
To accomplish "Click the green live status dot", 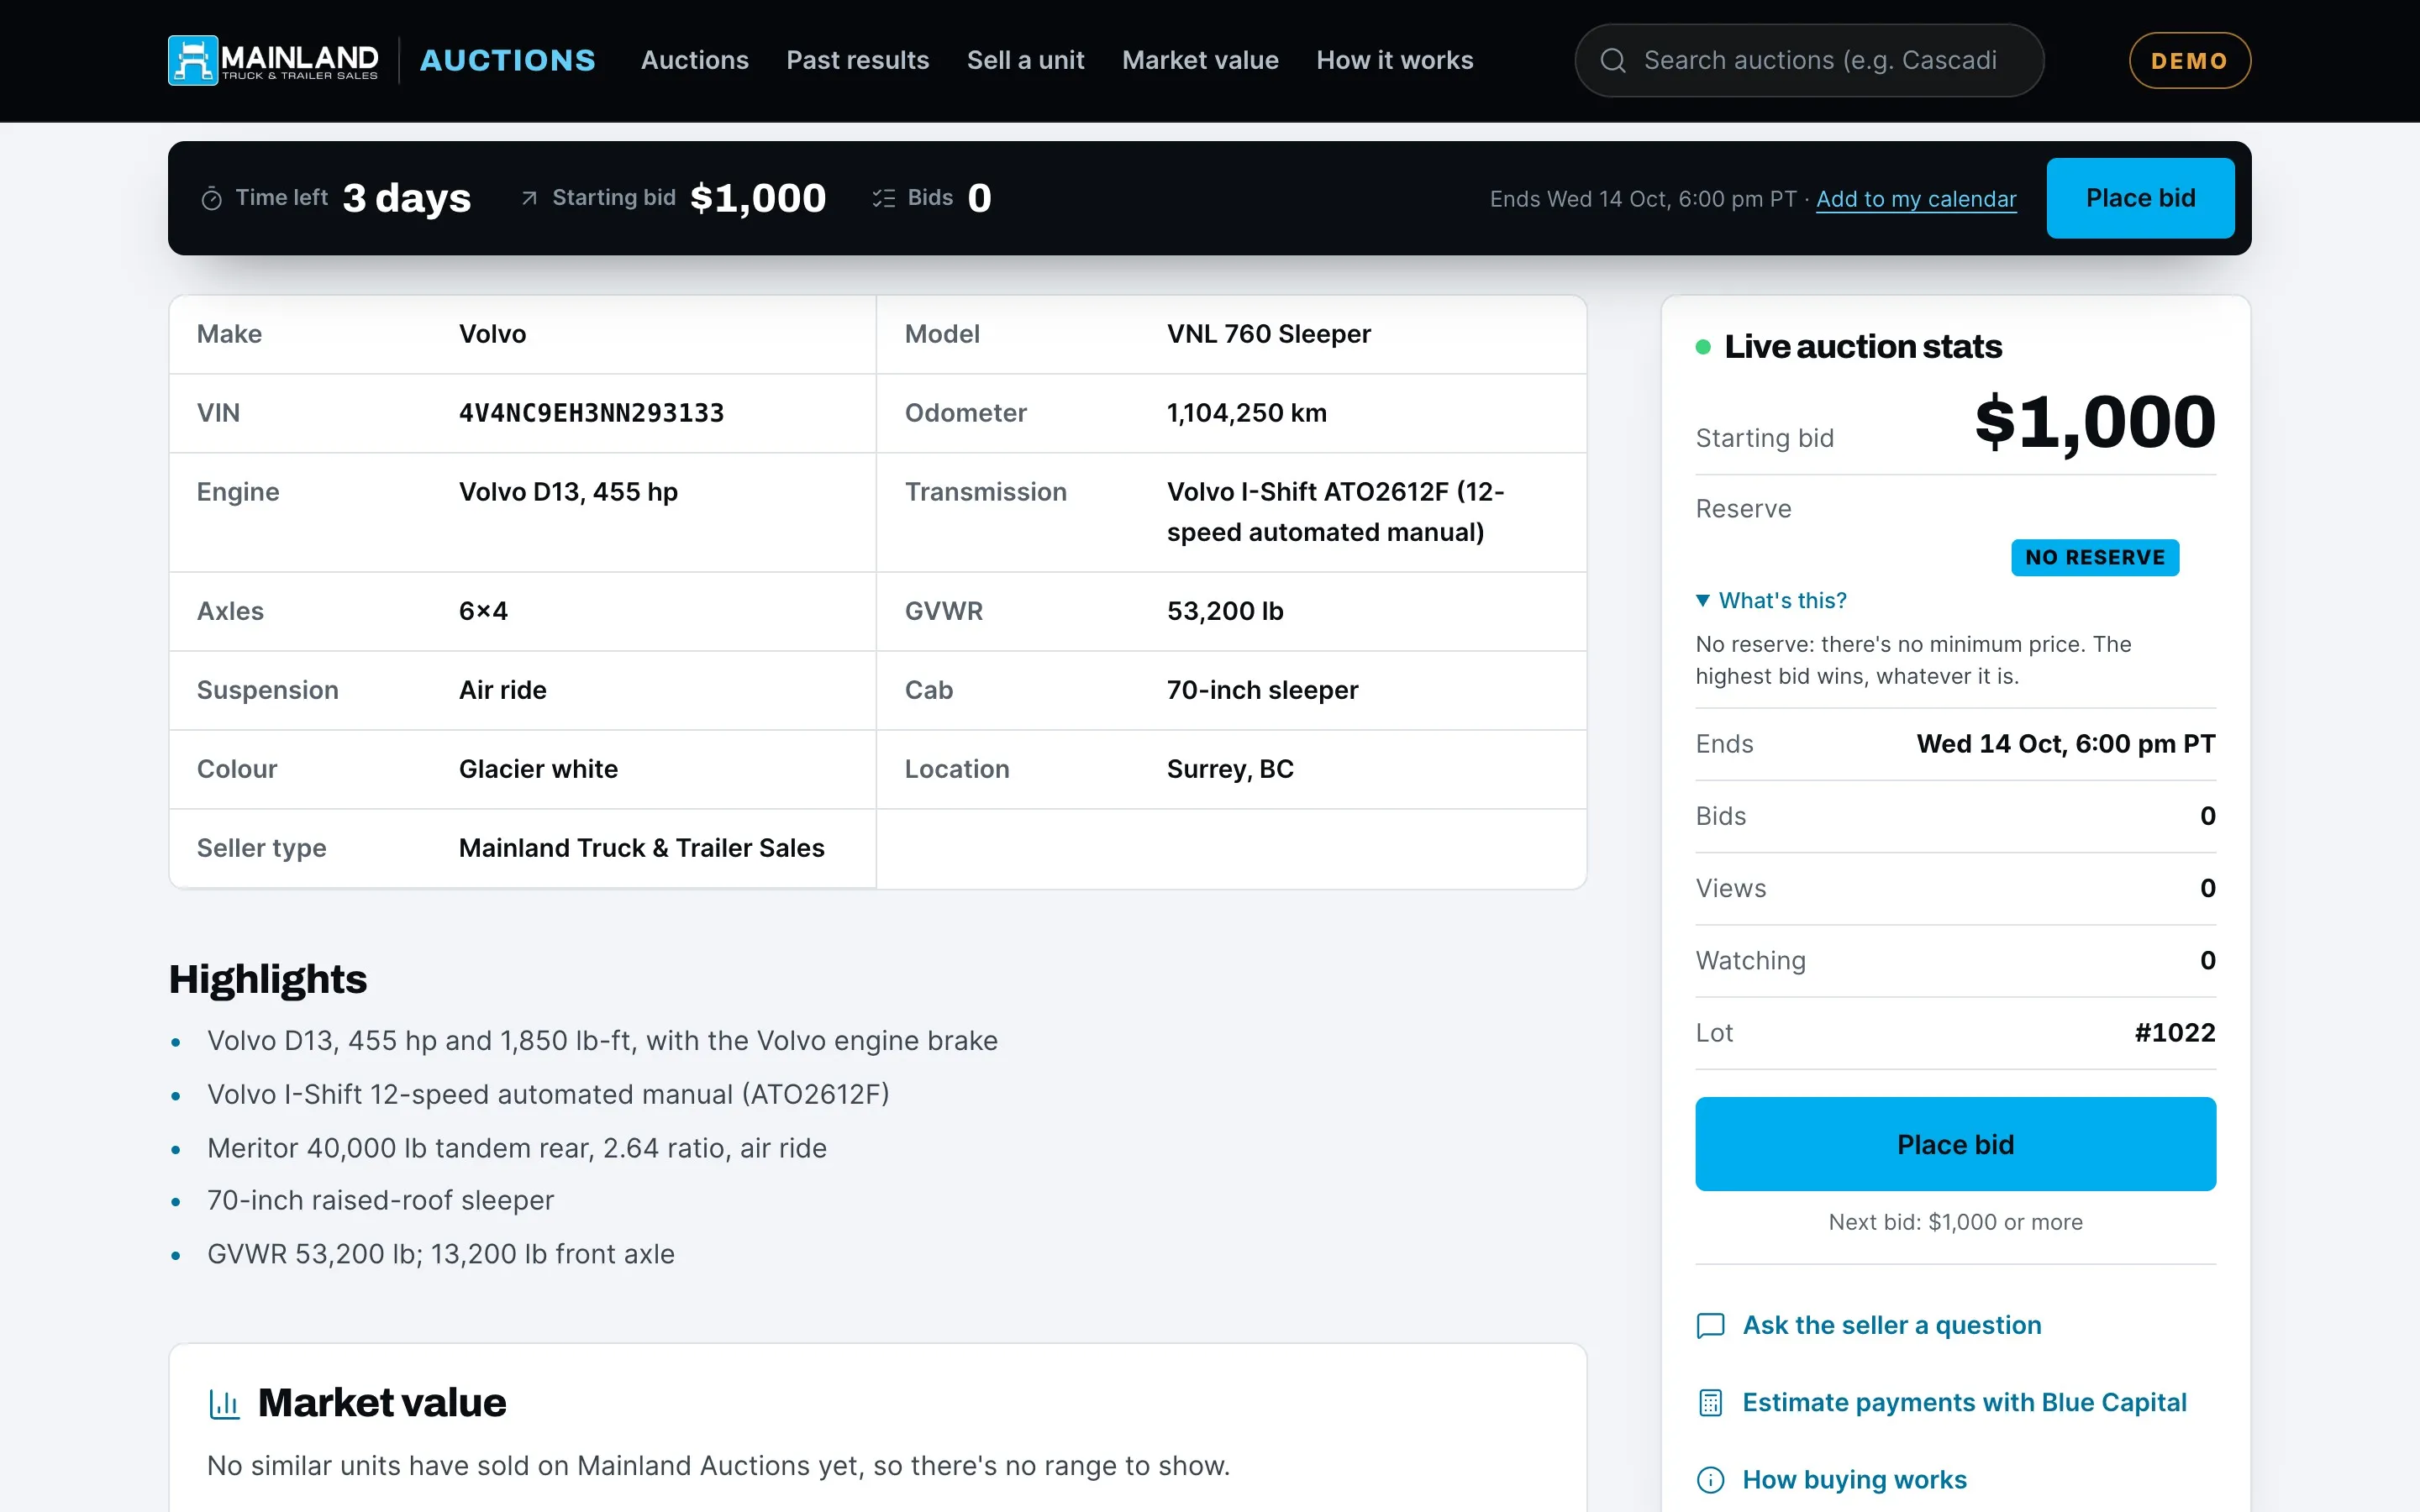I will (x=1703, y=347).
